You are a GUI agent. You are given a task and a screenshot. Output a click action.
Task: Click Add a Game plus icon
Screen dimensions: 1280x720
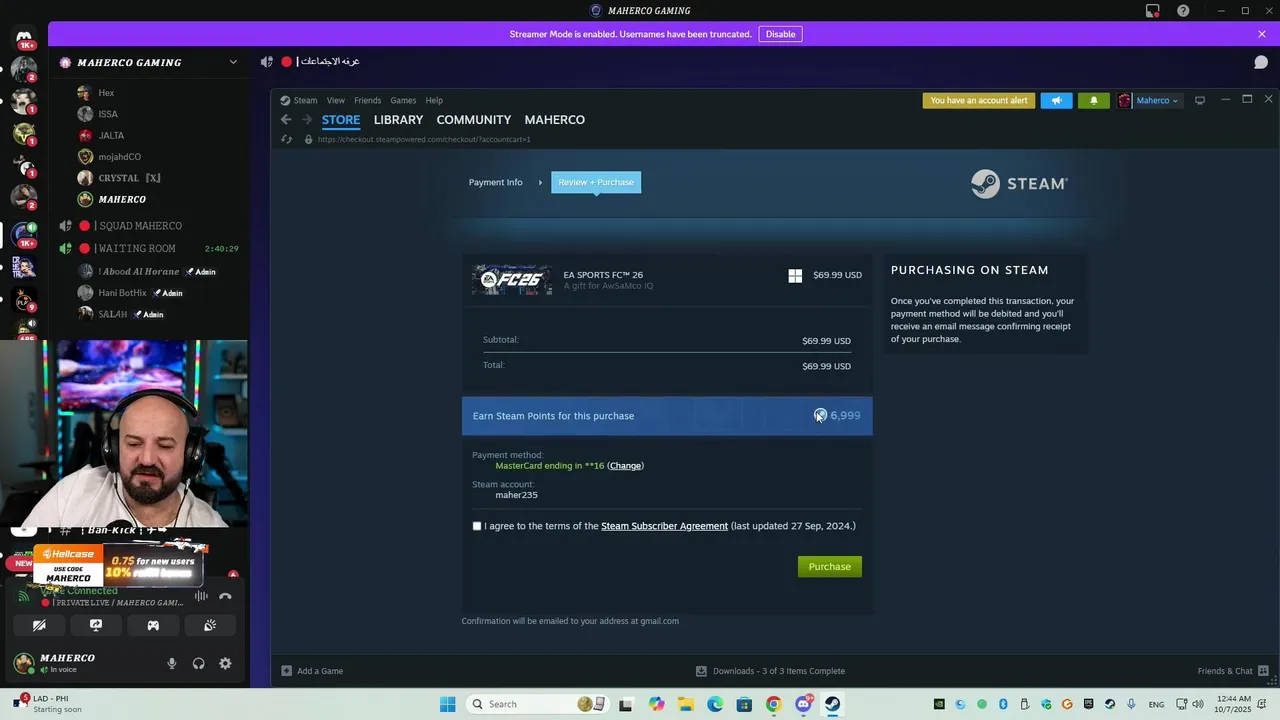286,671
